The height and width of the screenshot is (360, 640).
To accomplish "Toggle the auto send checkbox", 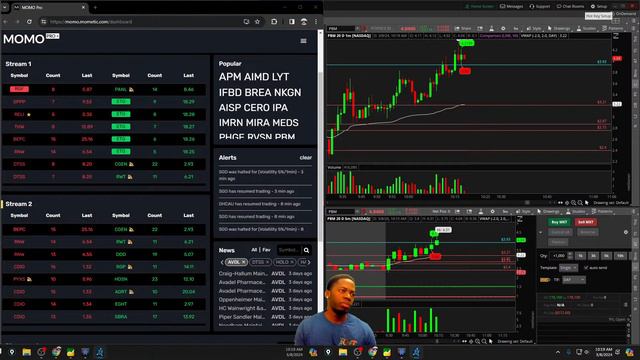I will point(586,268).
